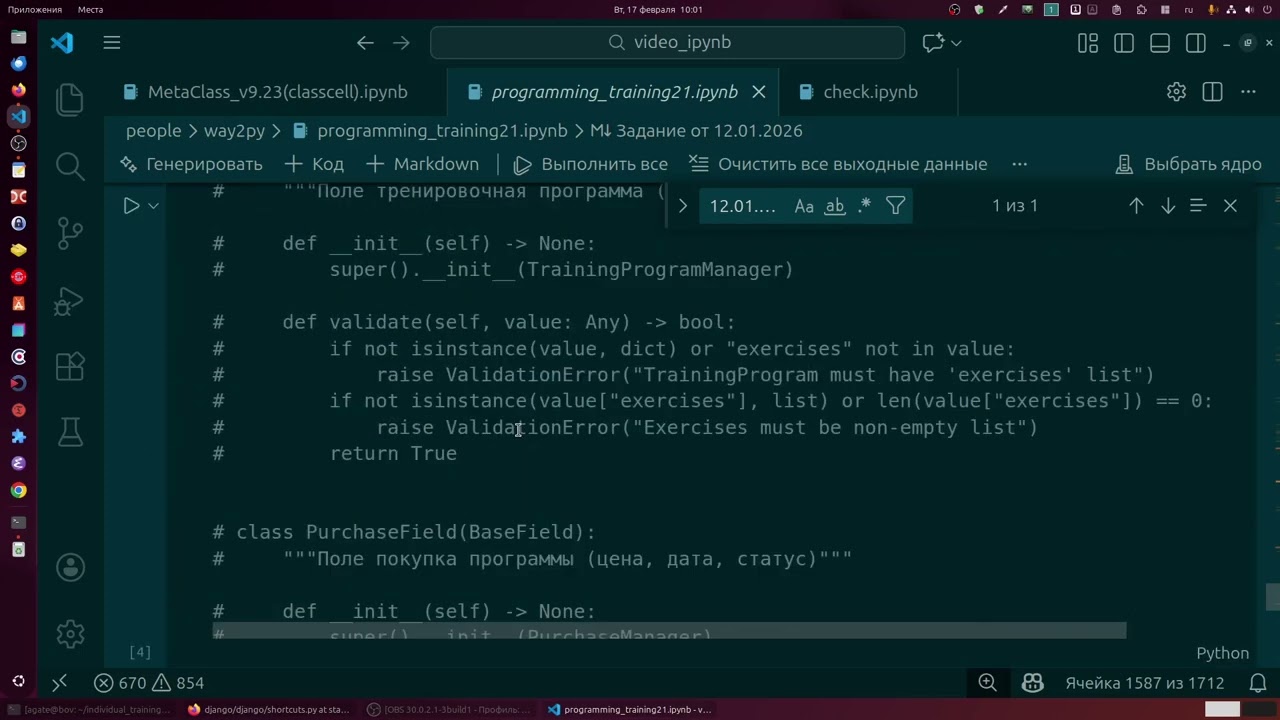Image resolution: width=1280 pixels, height=720 pixels.
Task: Open the Run and Debug view
Action: click(70, 299)
